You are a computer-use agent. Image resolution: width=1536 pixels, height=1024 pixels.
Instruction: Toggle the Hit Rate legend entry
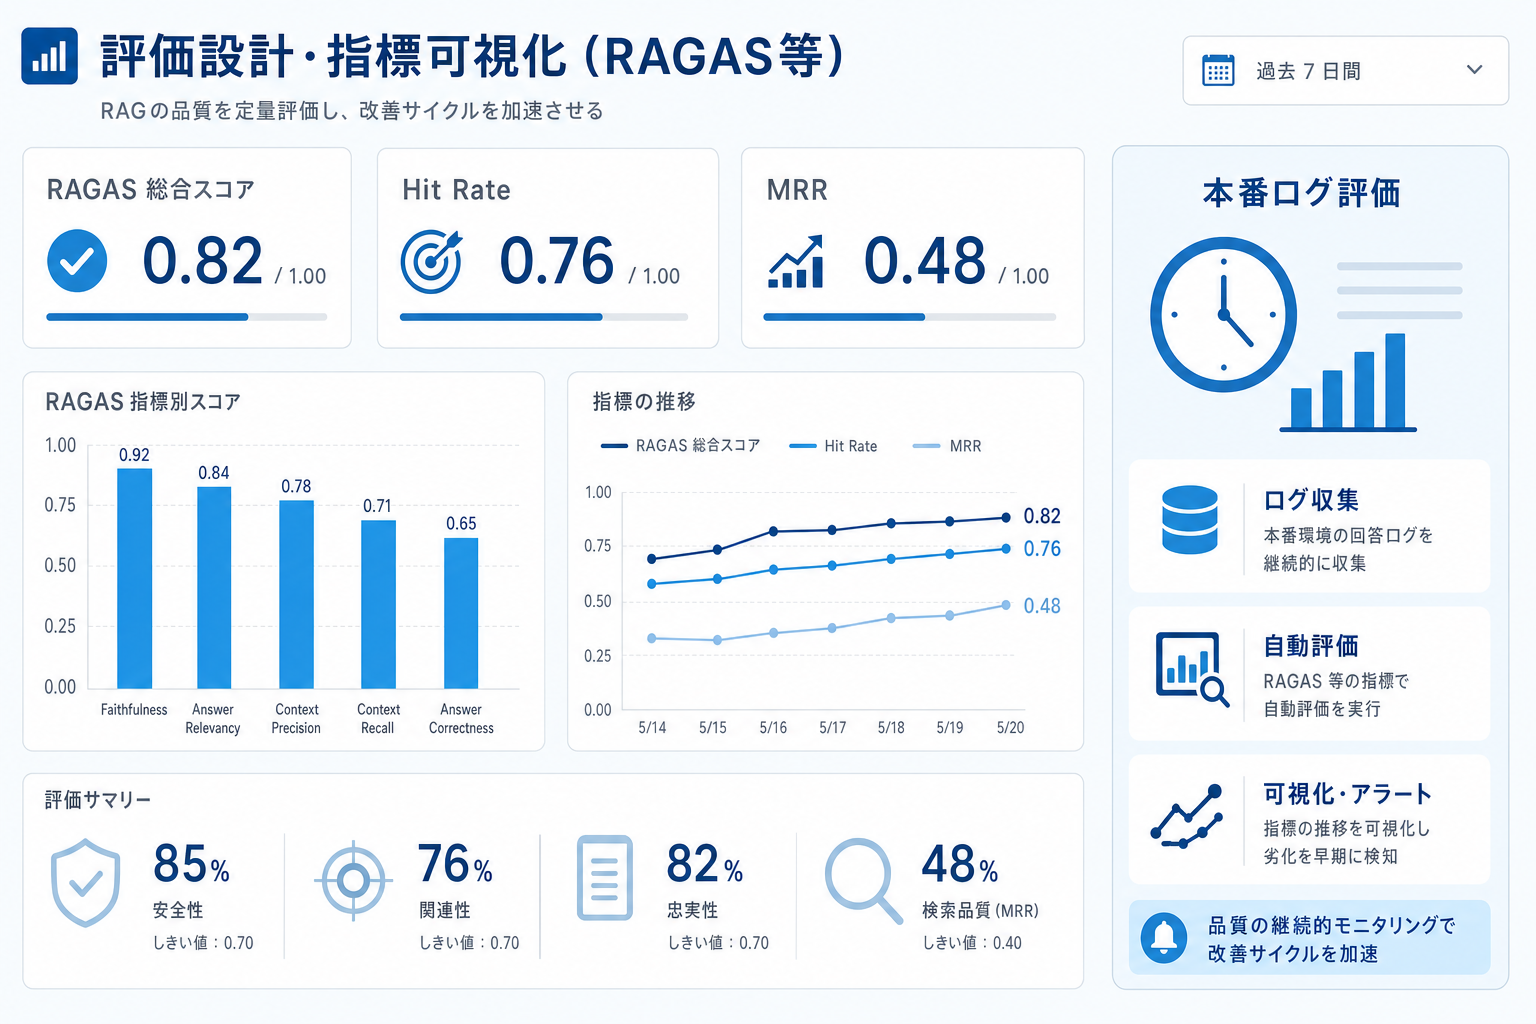[x=833, y=446]
